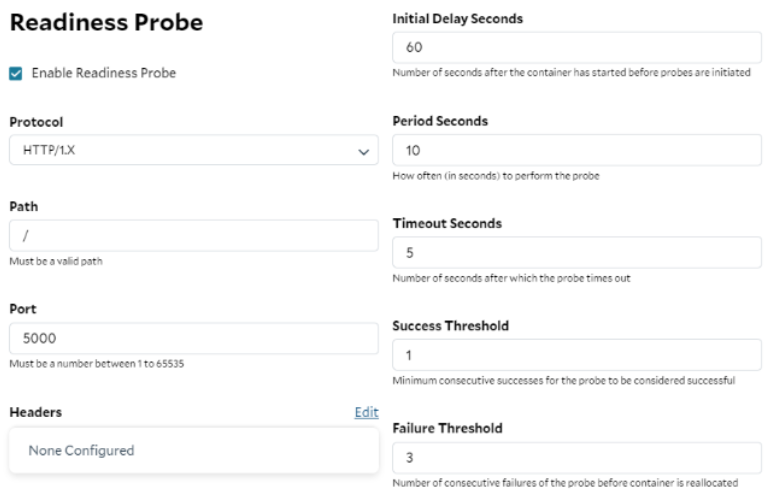Click the Port input field
This screenshot has width=770, height=494.
tap(193, 338)
